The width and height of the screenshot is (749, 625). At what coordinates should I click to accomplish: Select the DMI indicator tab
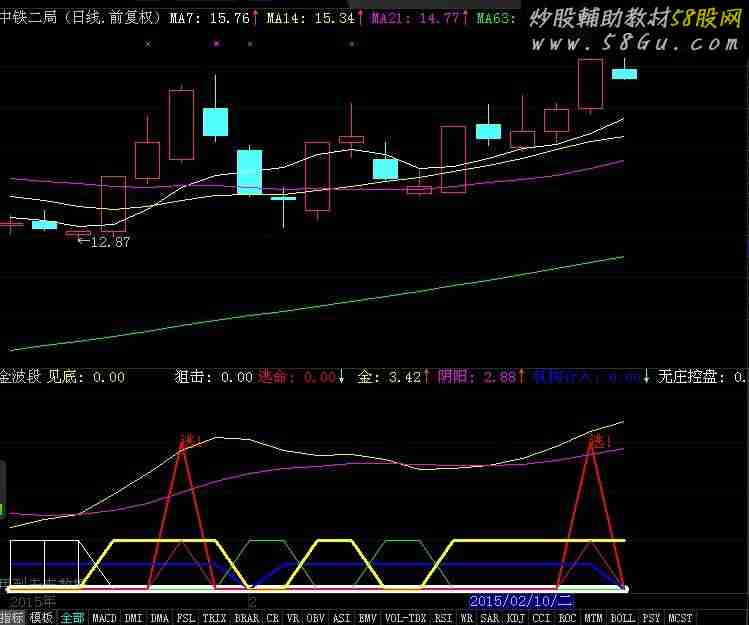pos(133,618)
